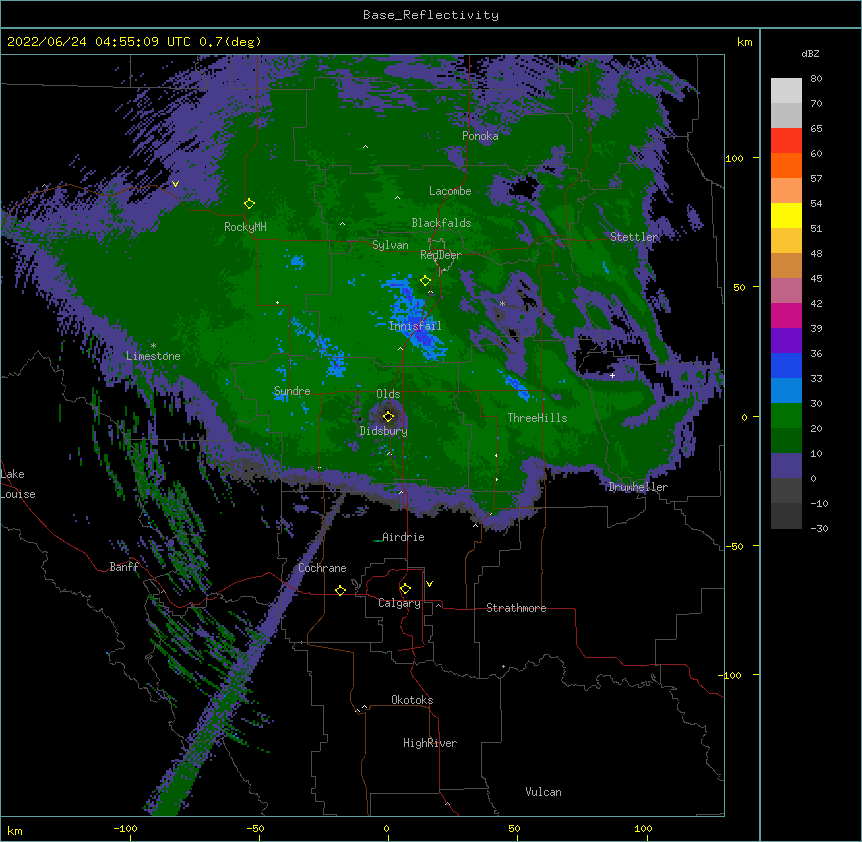Click the Lacombe label
The image size is (862, 842).
tap(450, 191)
